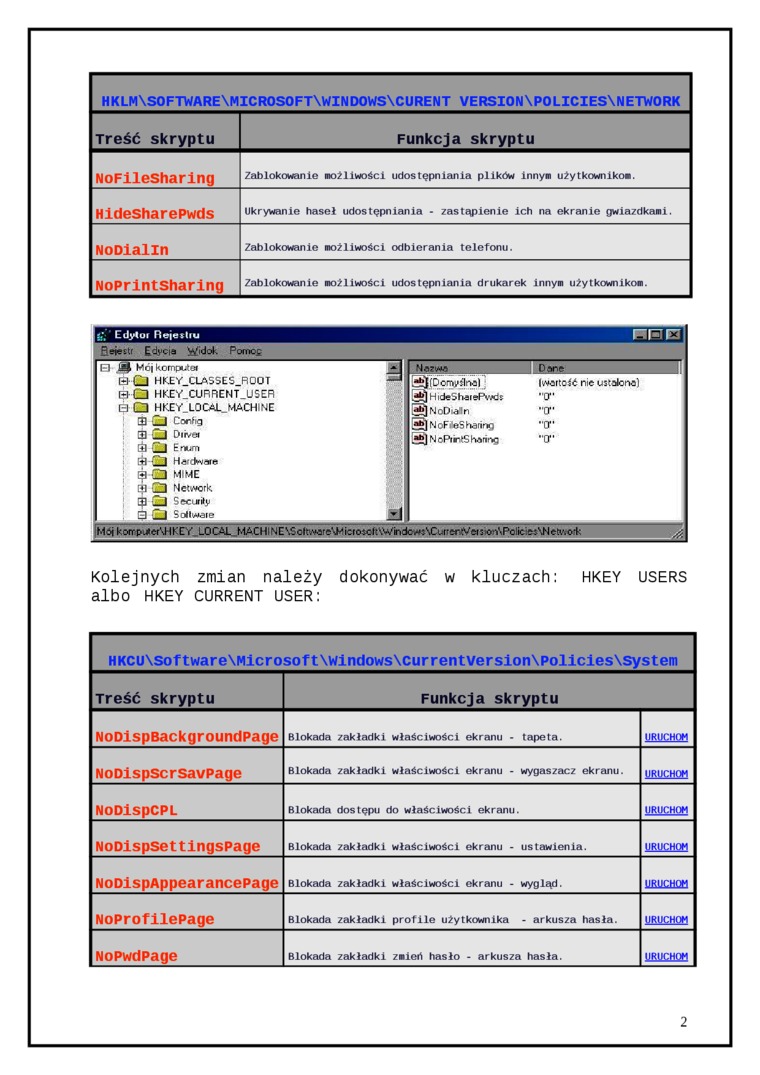
Task: Click URUCHOM link for NoDispCPL
Action: (x=666, y=810)
